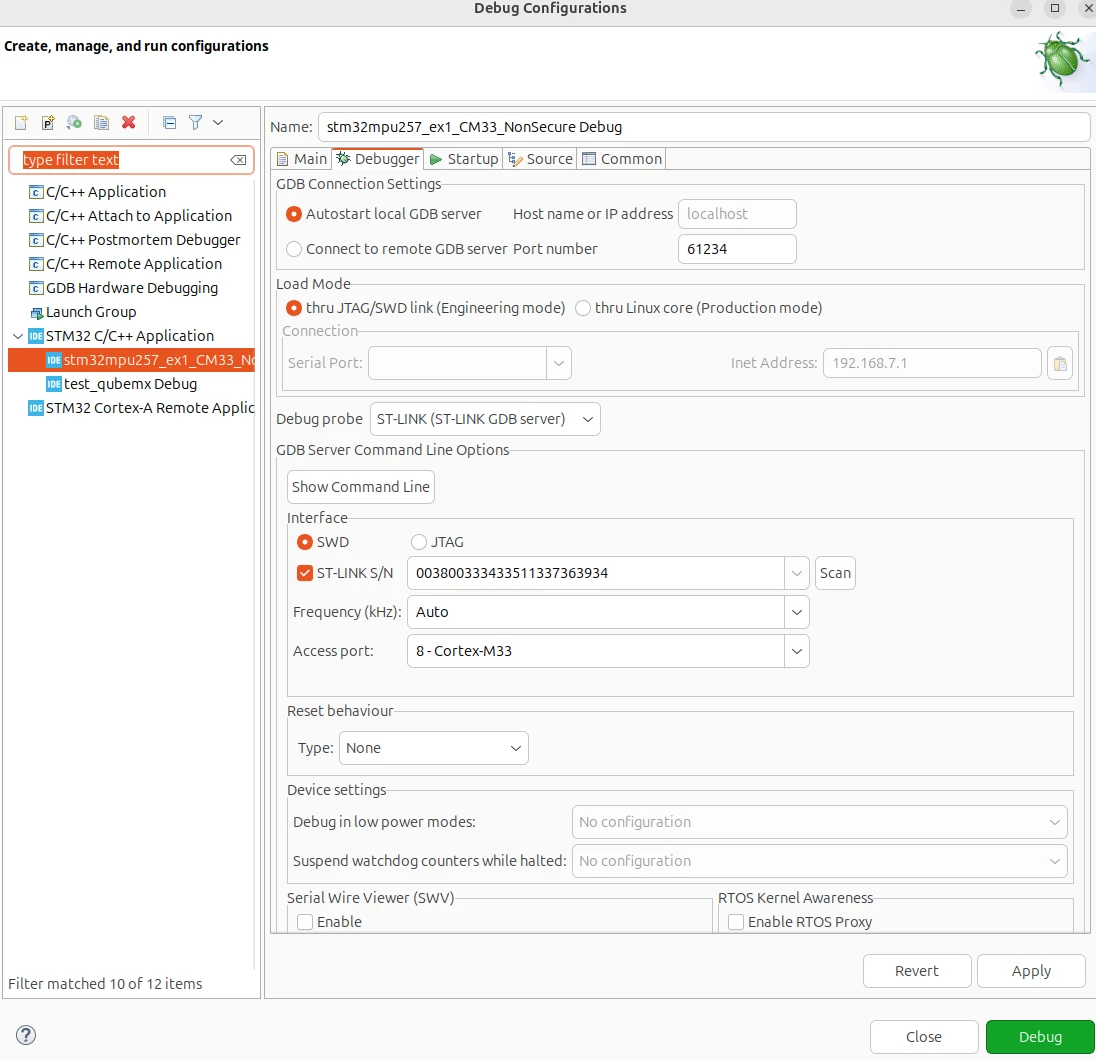1096x1060 pixels.
Task: Open the ST-LINK S/N serial dropdown arrow
Action: click(796, 573)
